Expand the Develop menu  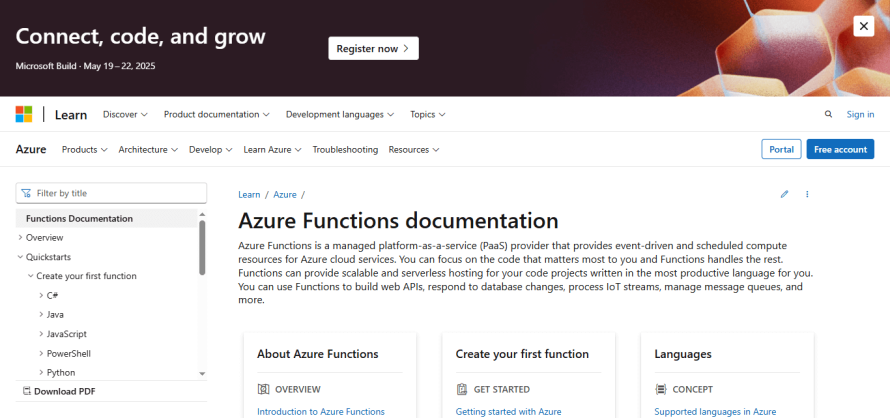coord(211,149)
